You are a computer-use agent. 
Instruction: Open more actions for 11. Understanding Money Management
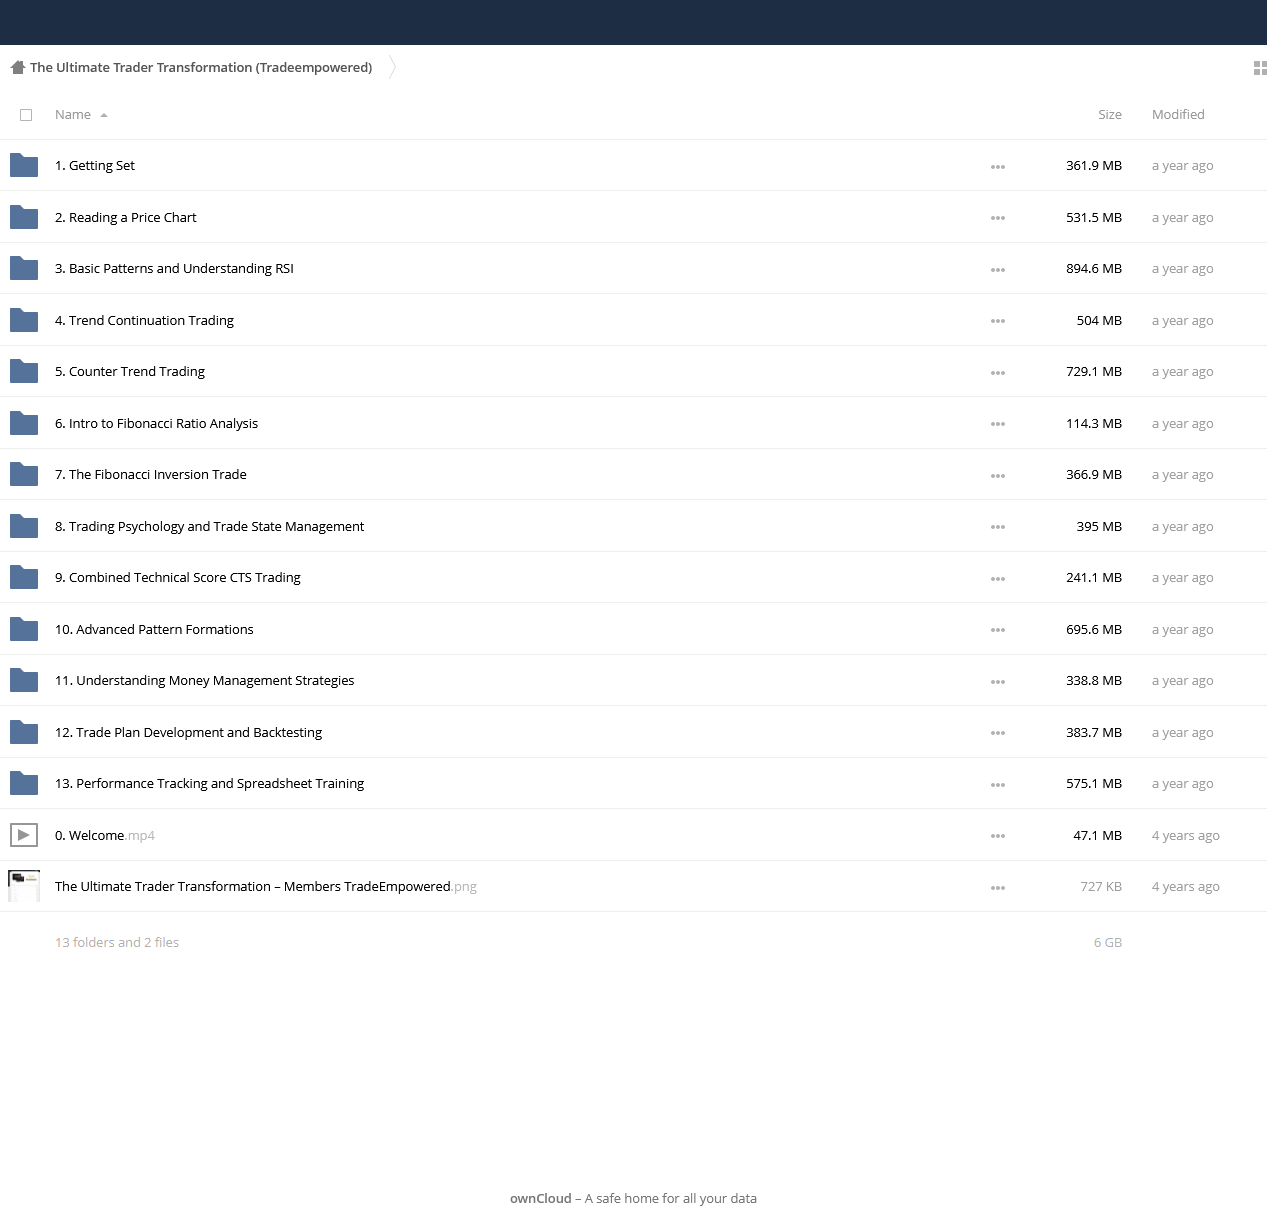click(998, 682)
